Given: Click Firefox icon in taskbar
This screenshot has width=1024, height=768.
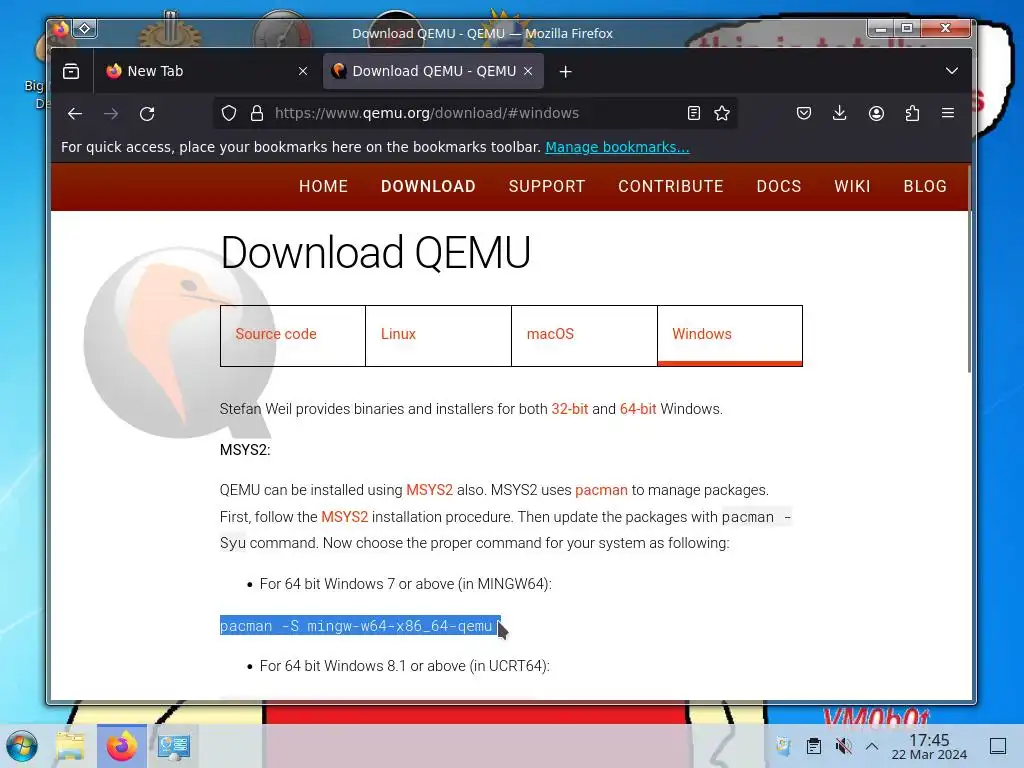Looking at the screenshot, I should tap(121, 746).
